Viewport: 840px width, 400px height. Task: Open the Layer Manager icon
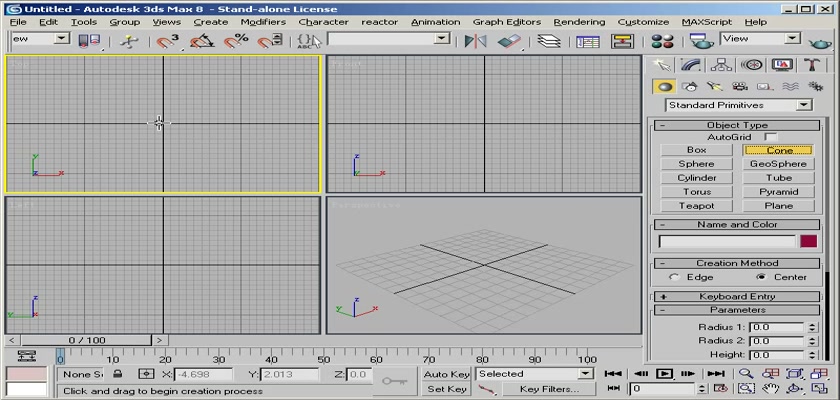coord(549,41)
